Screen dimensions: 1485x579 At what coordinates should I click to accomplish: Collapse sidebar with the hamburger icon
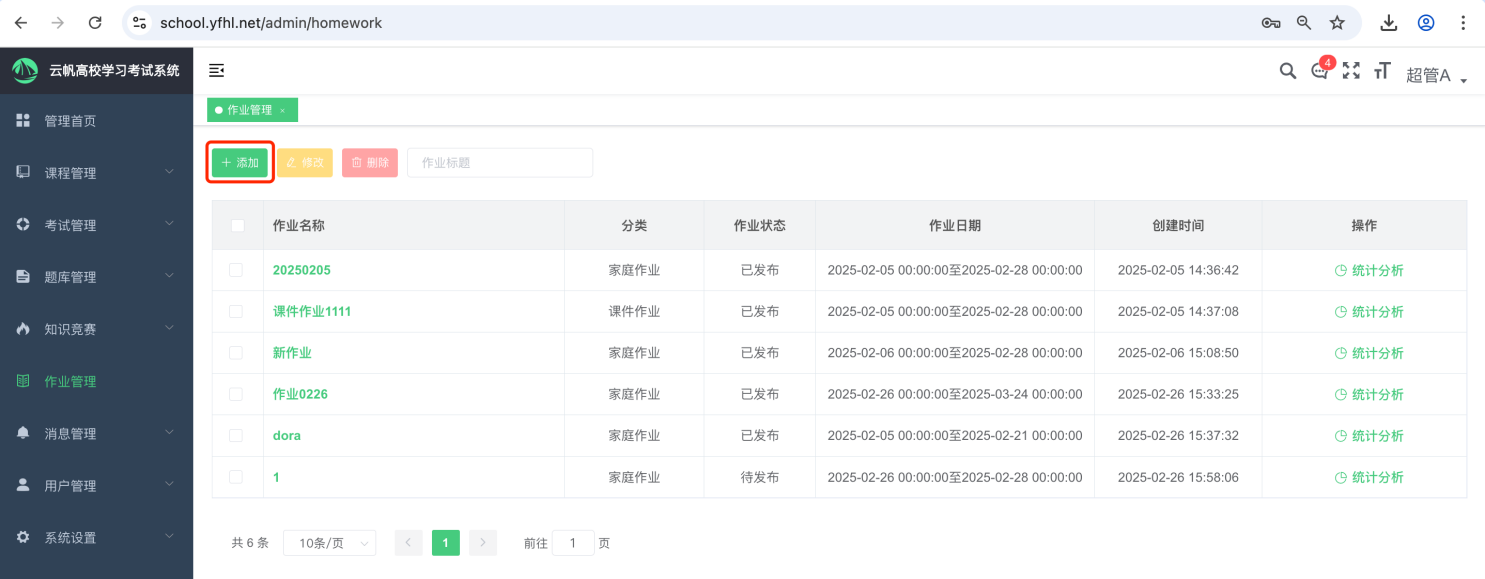coord(216,70)
